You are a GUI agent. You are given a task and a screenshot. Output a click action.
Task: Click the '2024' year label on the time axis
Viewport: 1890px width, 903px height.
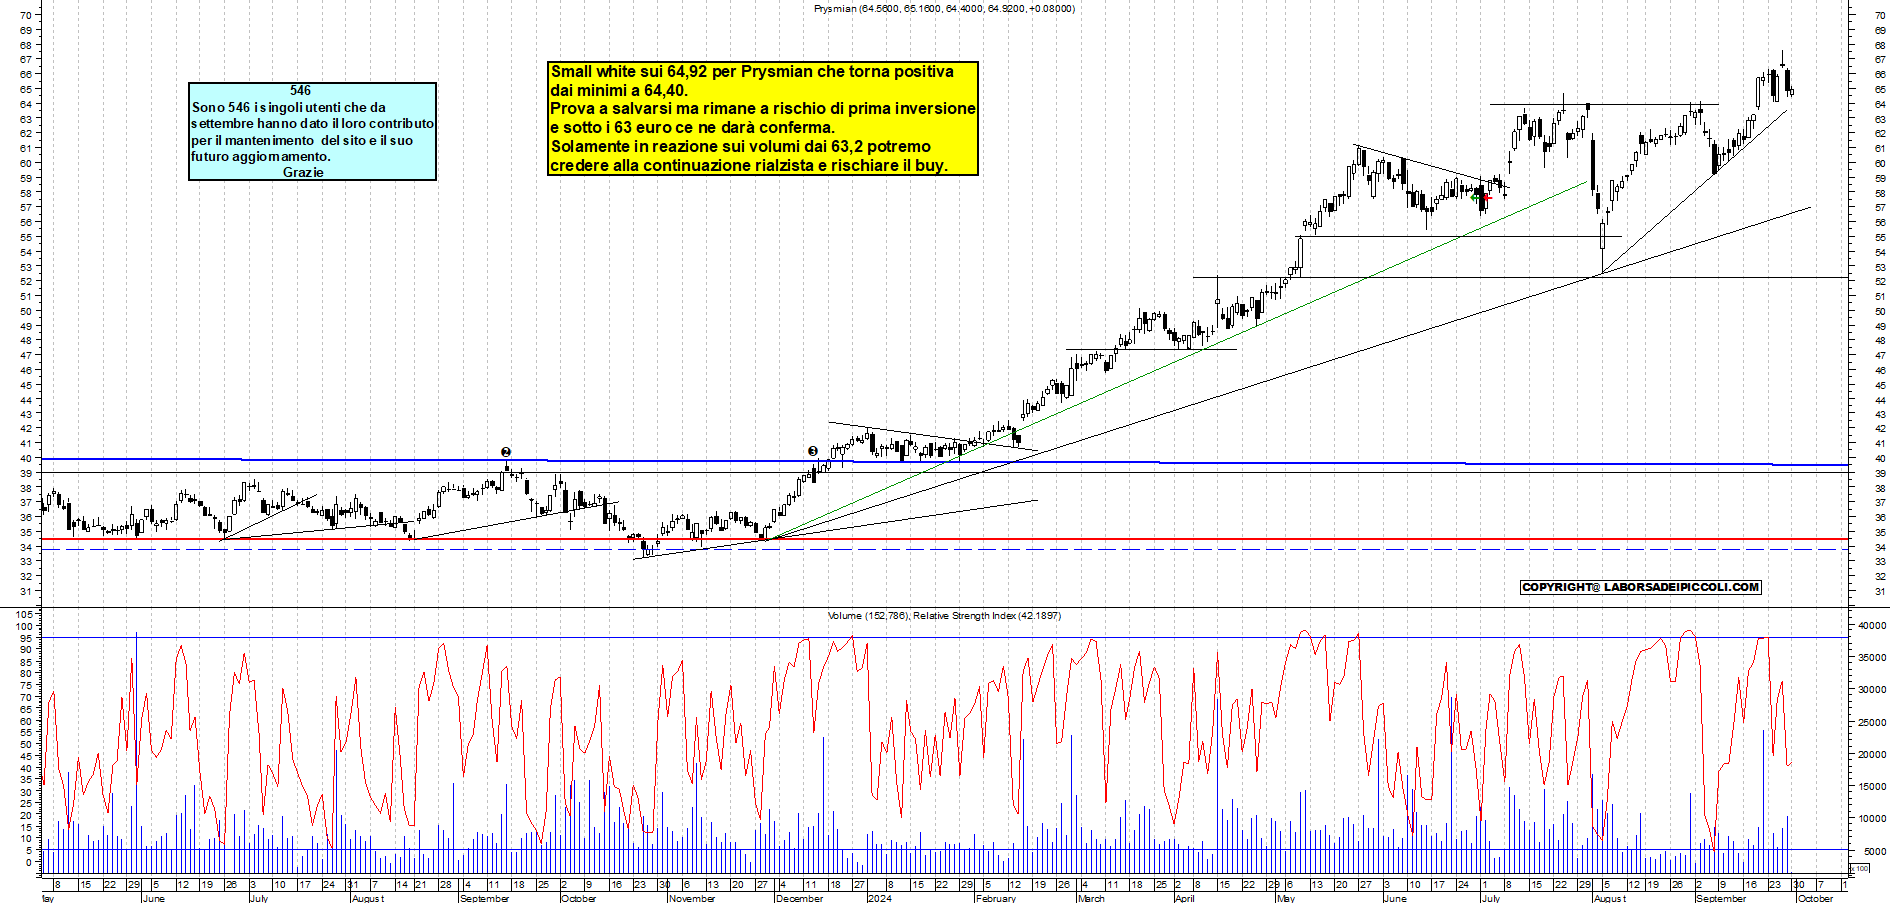tap(879, 898)
